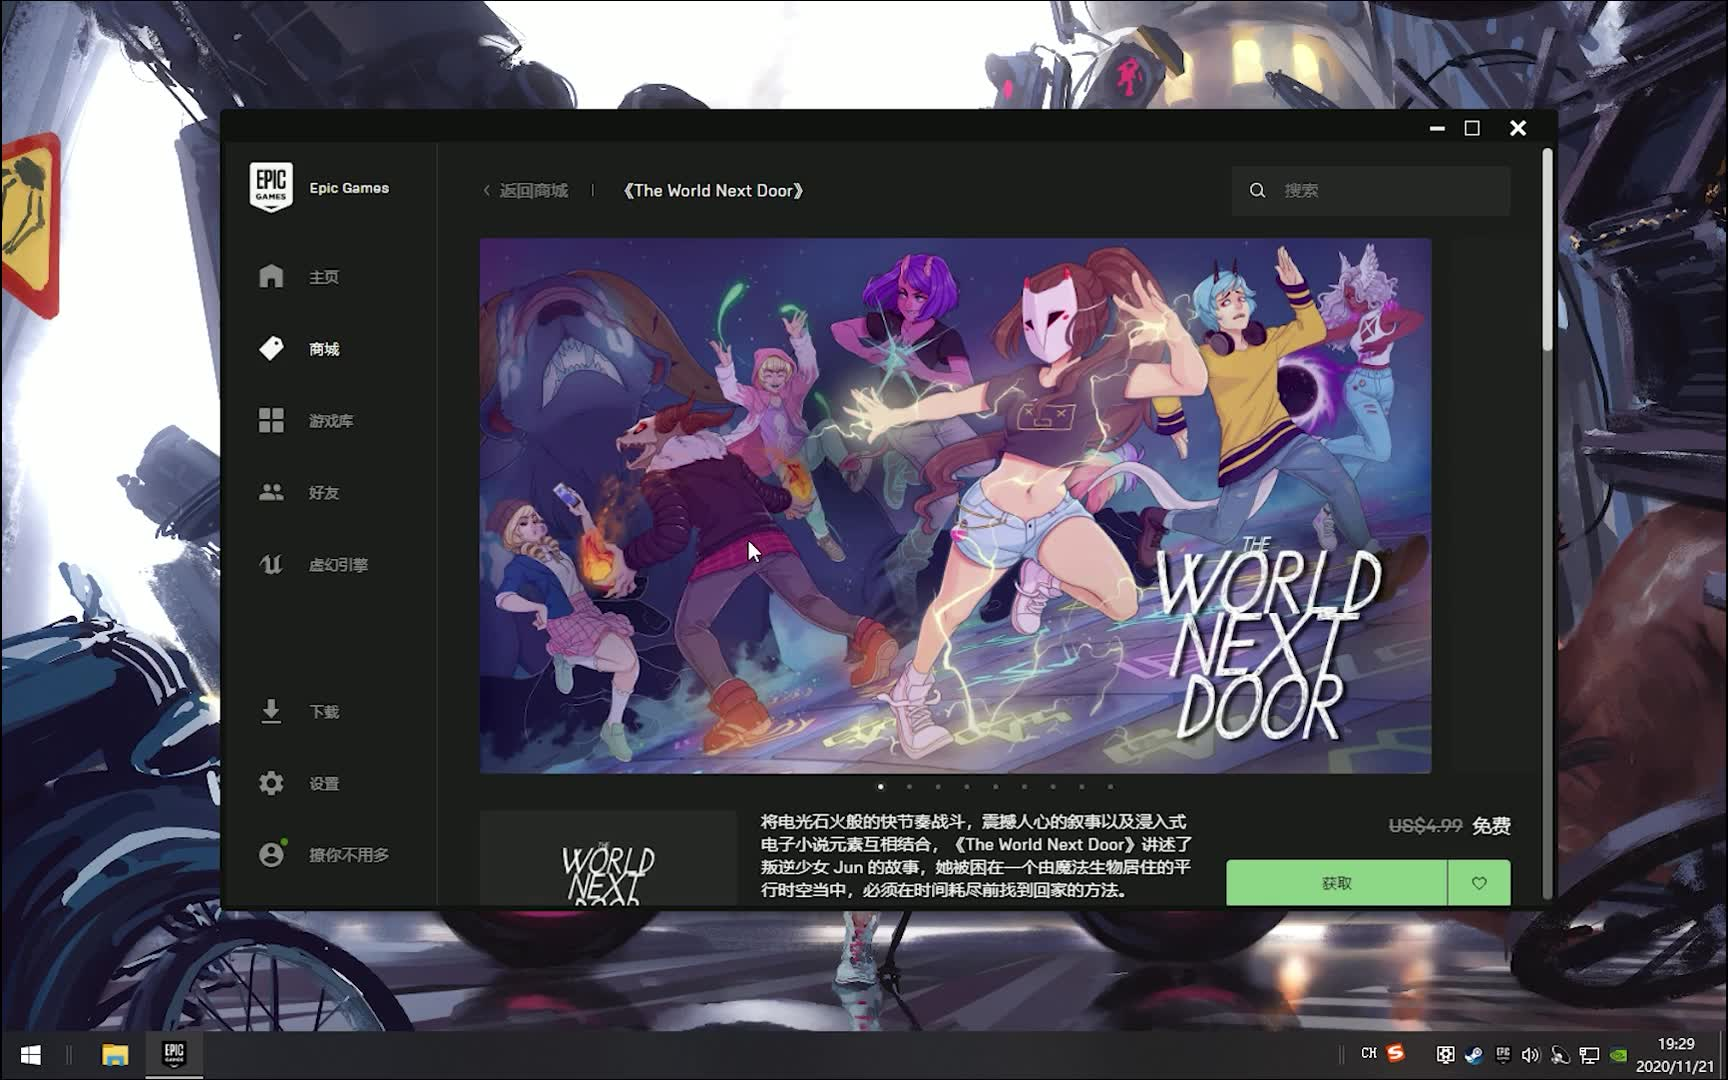
Task: Click the Epic Games logo badge
Action: tap(270, 188)
